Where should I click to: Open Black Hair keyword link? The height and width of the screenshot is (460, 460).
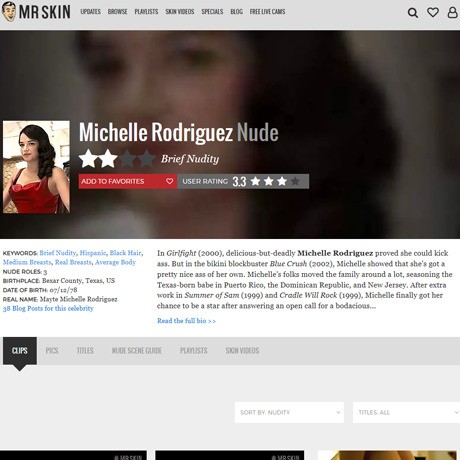pos(126,253)
